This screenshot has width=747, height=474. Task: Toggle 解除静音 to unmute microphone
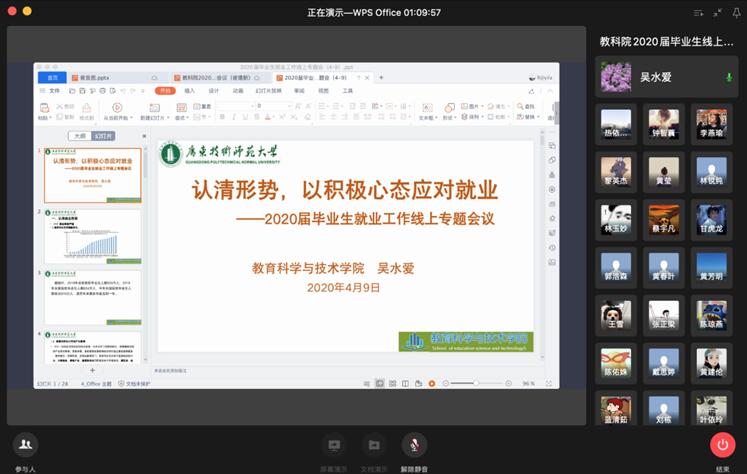[x=413, y=445]
